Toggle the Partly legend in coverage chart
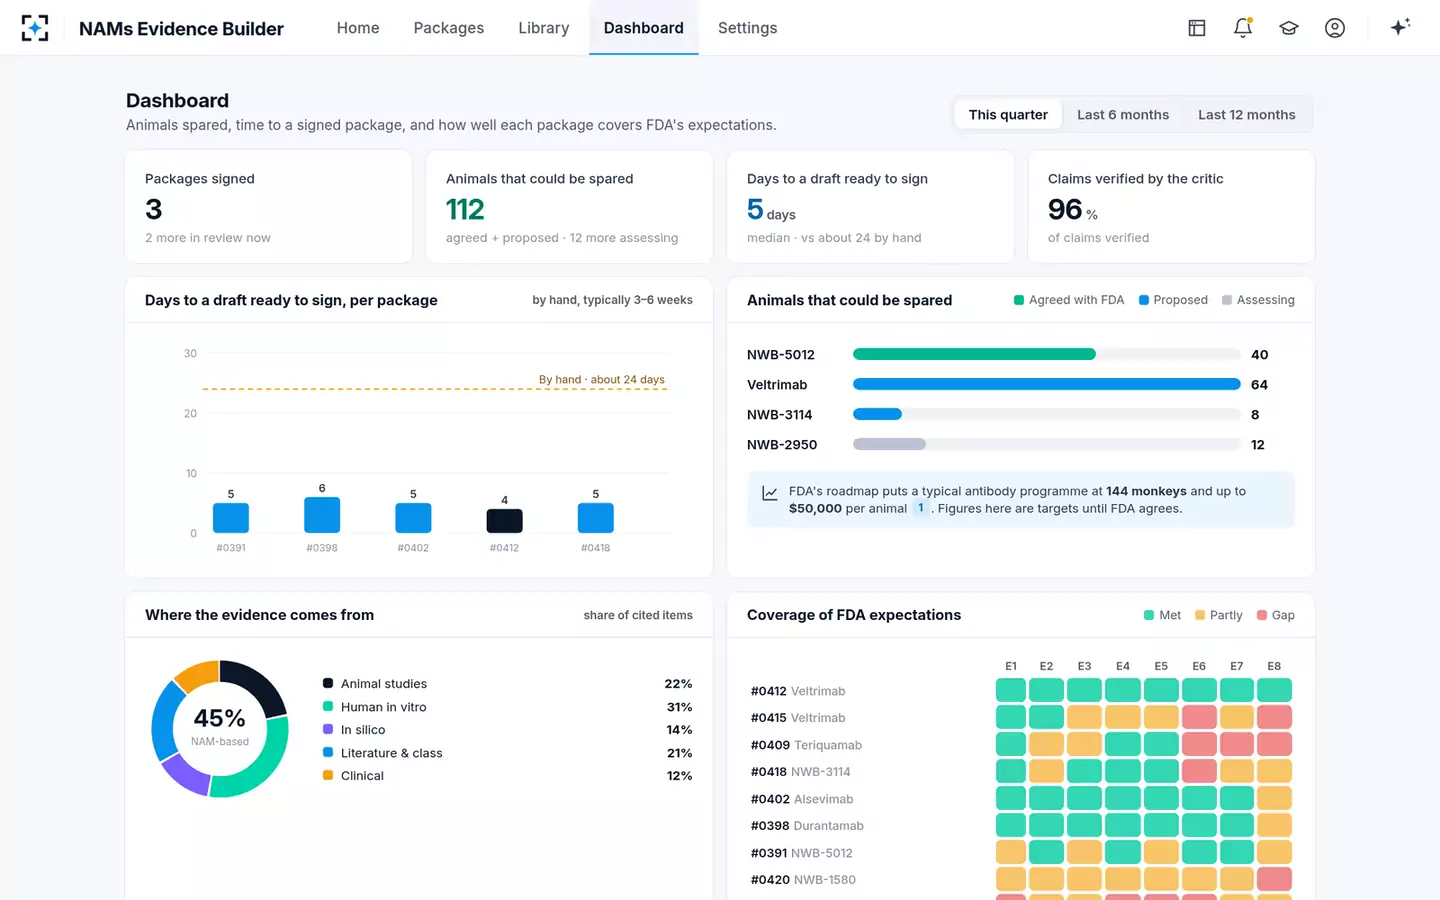Viewport: 1440px width, 900px height. (1218, 615)
